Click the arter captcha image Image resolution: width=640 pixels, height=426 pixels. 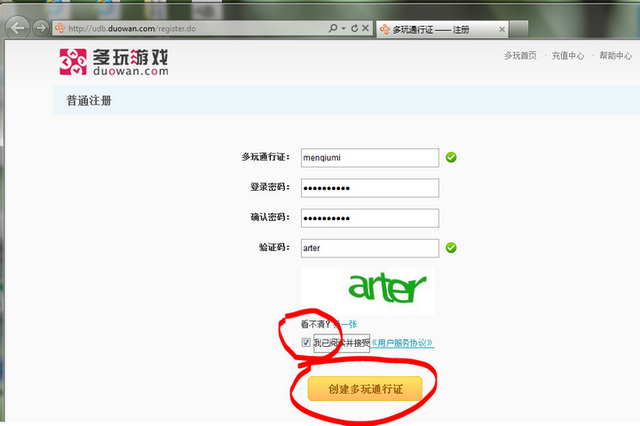point(368,291)
